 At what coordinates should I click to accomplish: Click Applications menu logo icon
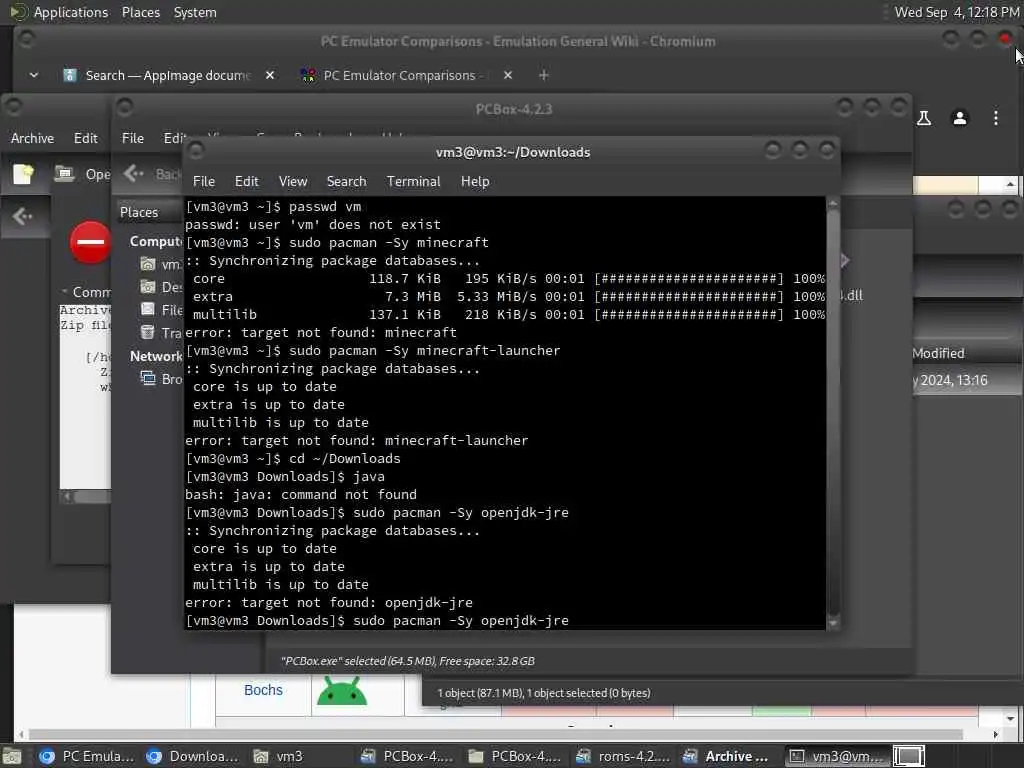(18, 12)
